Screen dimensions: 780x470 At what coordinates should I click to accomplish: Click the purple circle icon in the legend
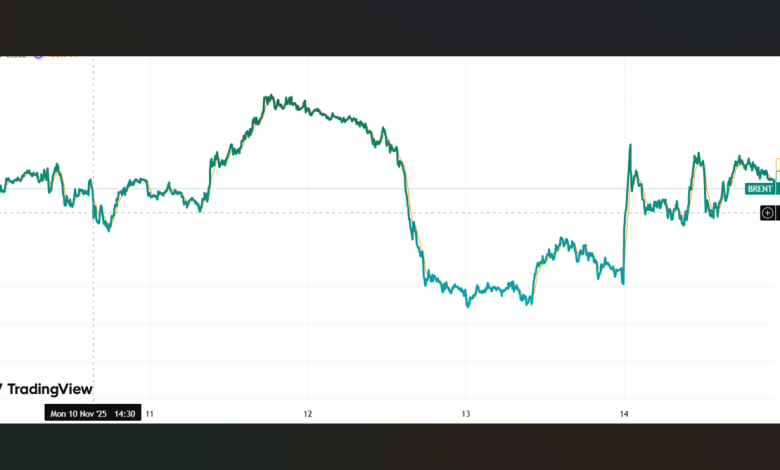click(38, 55)
